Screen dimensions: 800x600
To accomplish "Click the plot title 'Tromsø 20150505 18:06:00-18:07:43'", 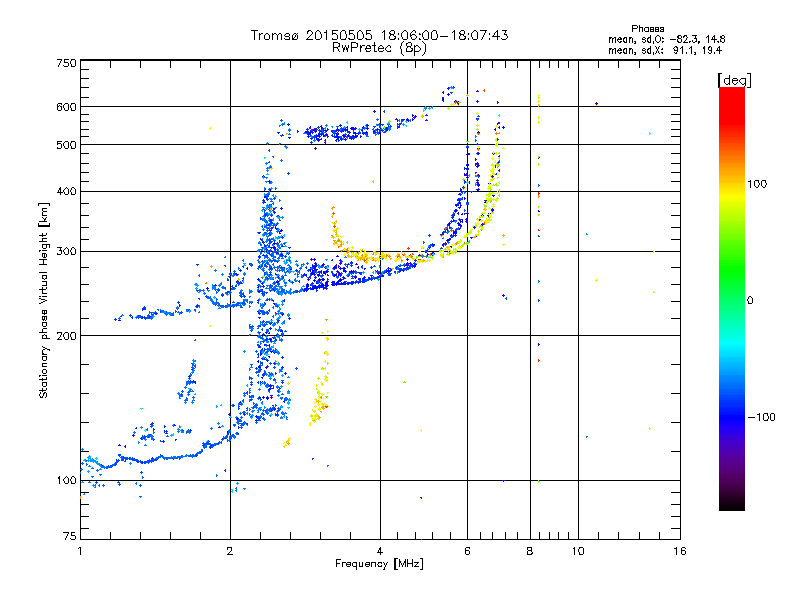I will 379,35.
